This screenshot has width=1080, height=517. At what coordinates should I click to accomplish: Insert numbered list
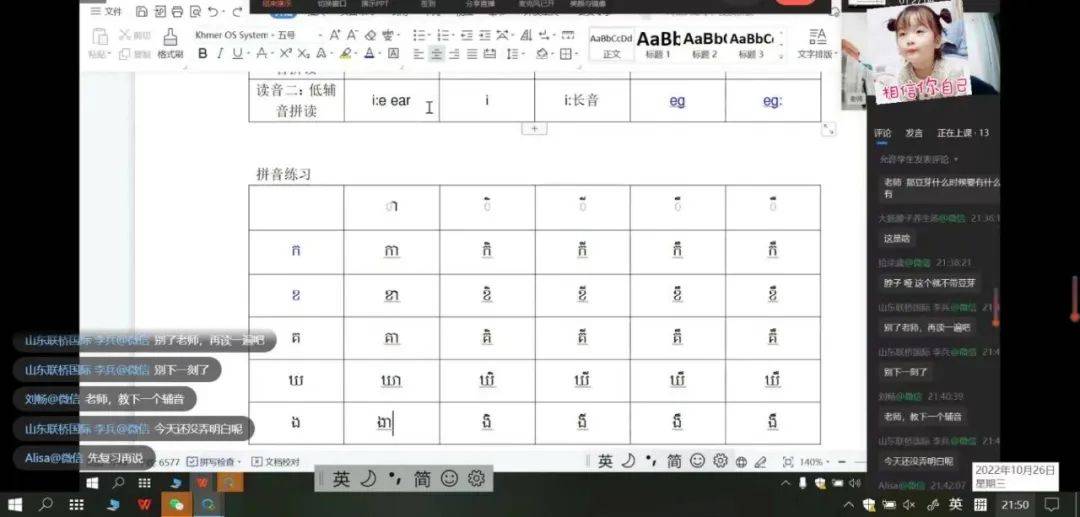443,34
